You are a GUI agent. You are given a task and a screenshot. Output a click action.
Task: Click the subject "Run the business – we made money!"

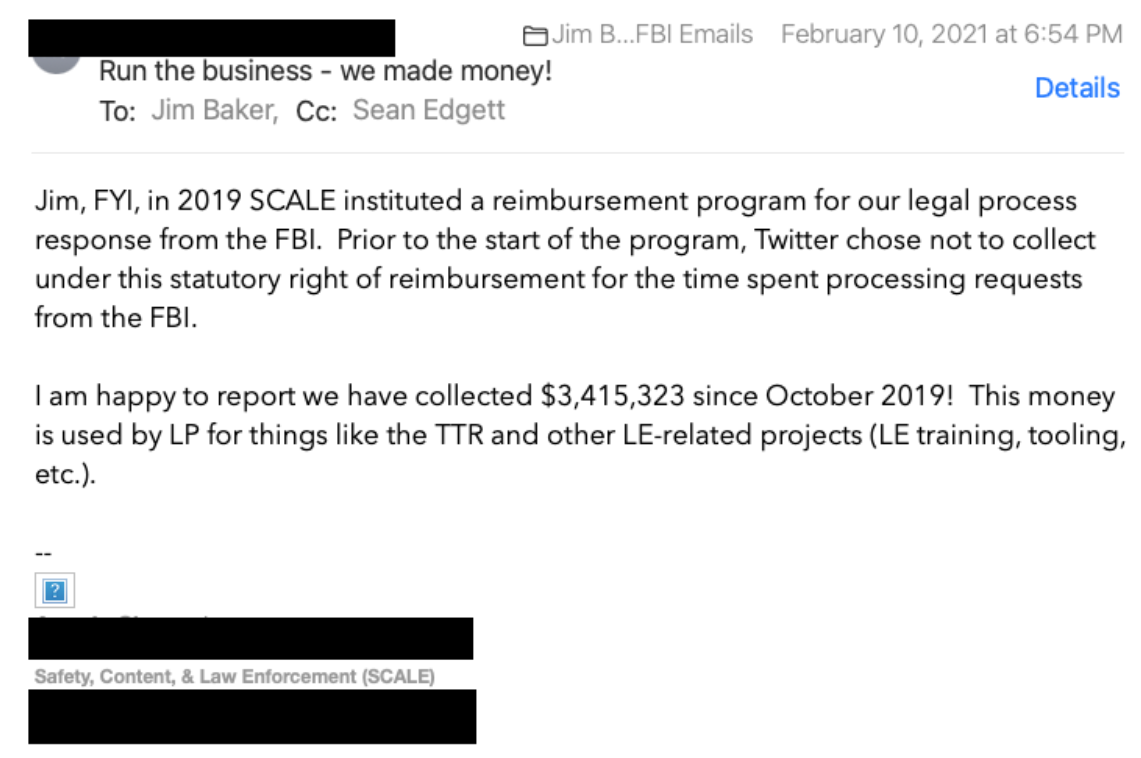(325, 72)
